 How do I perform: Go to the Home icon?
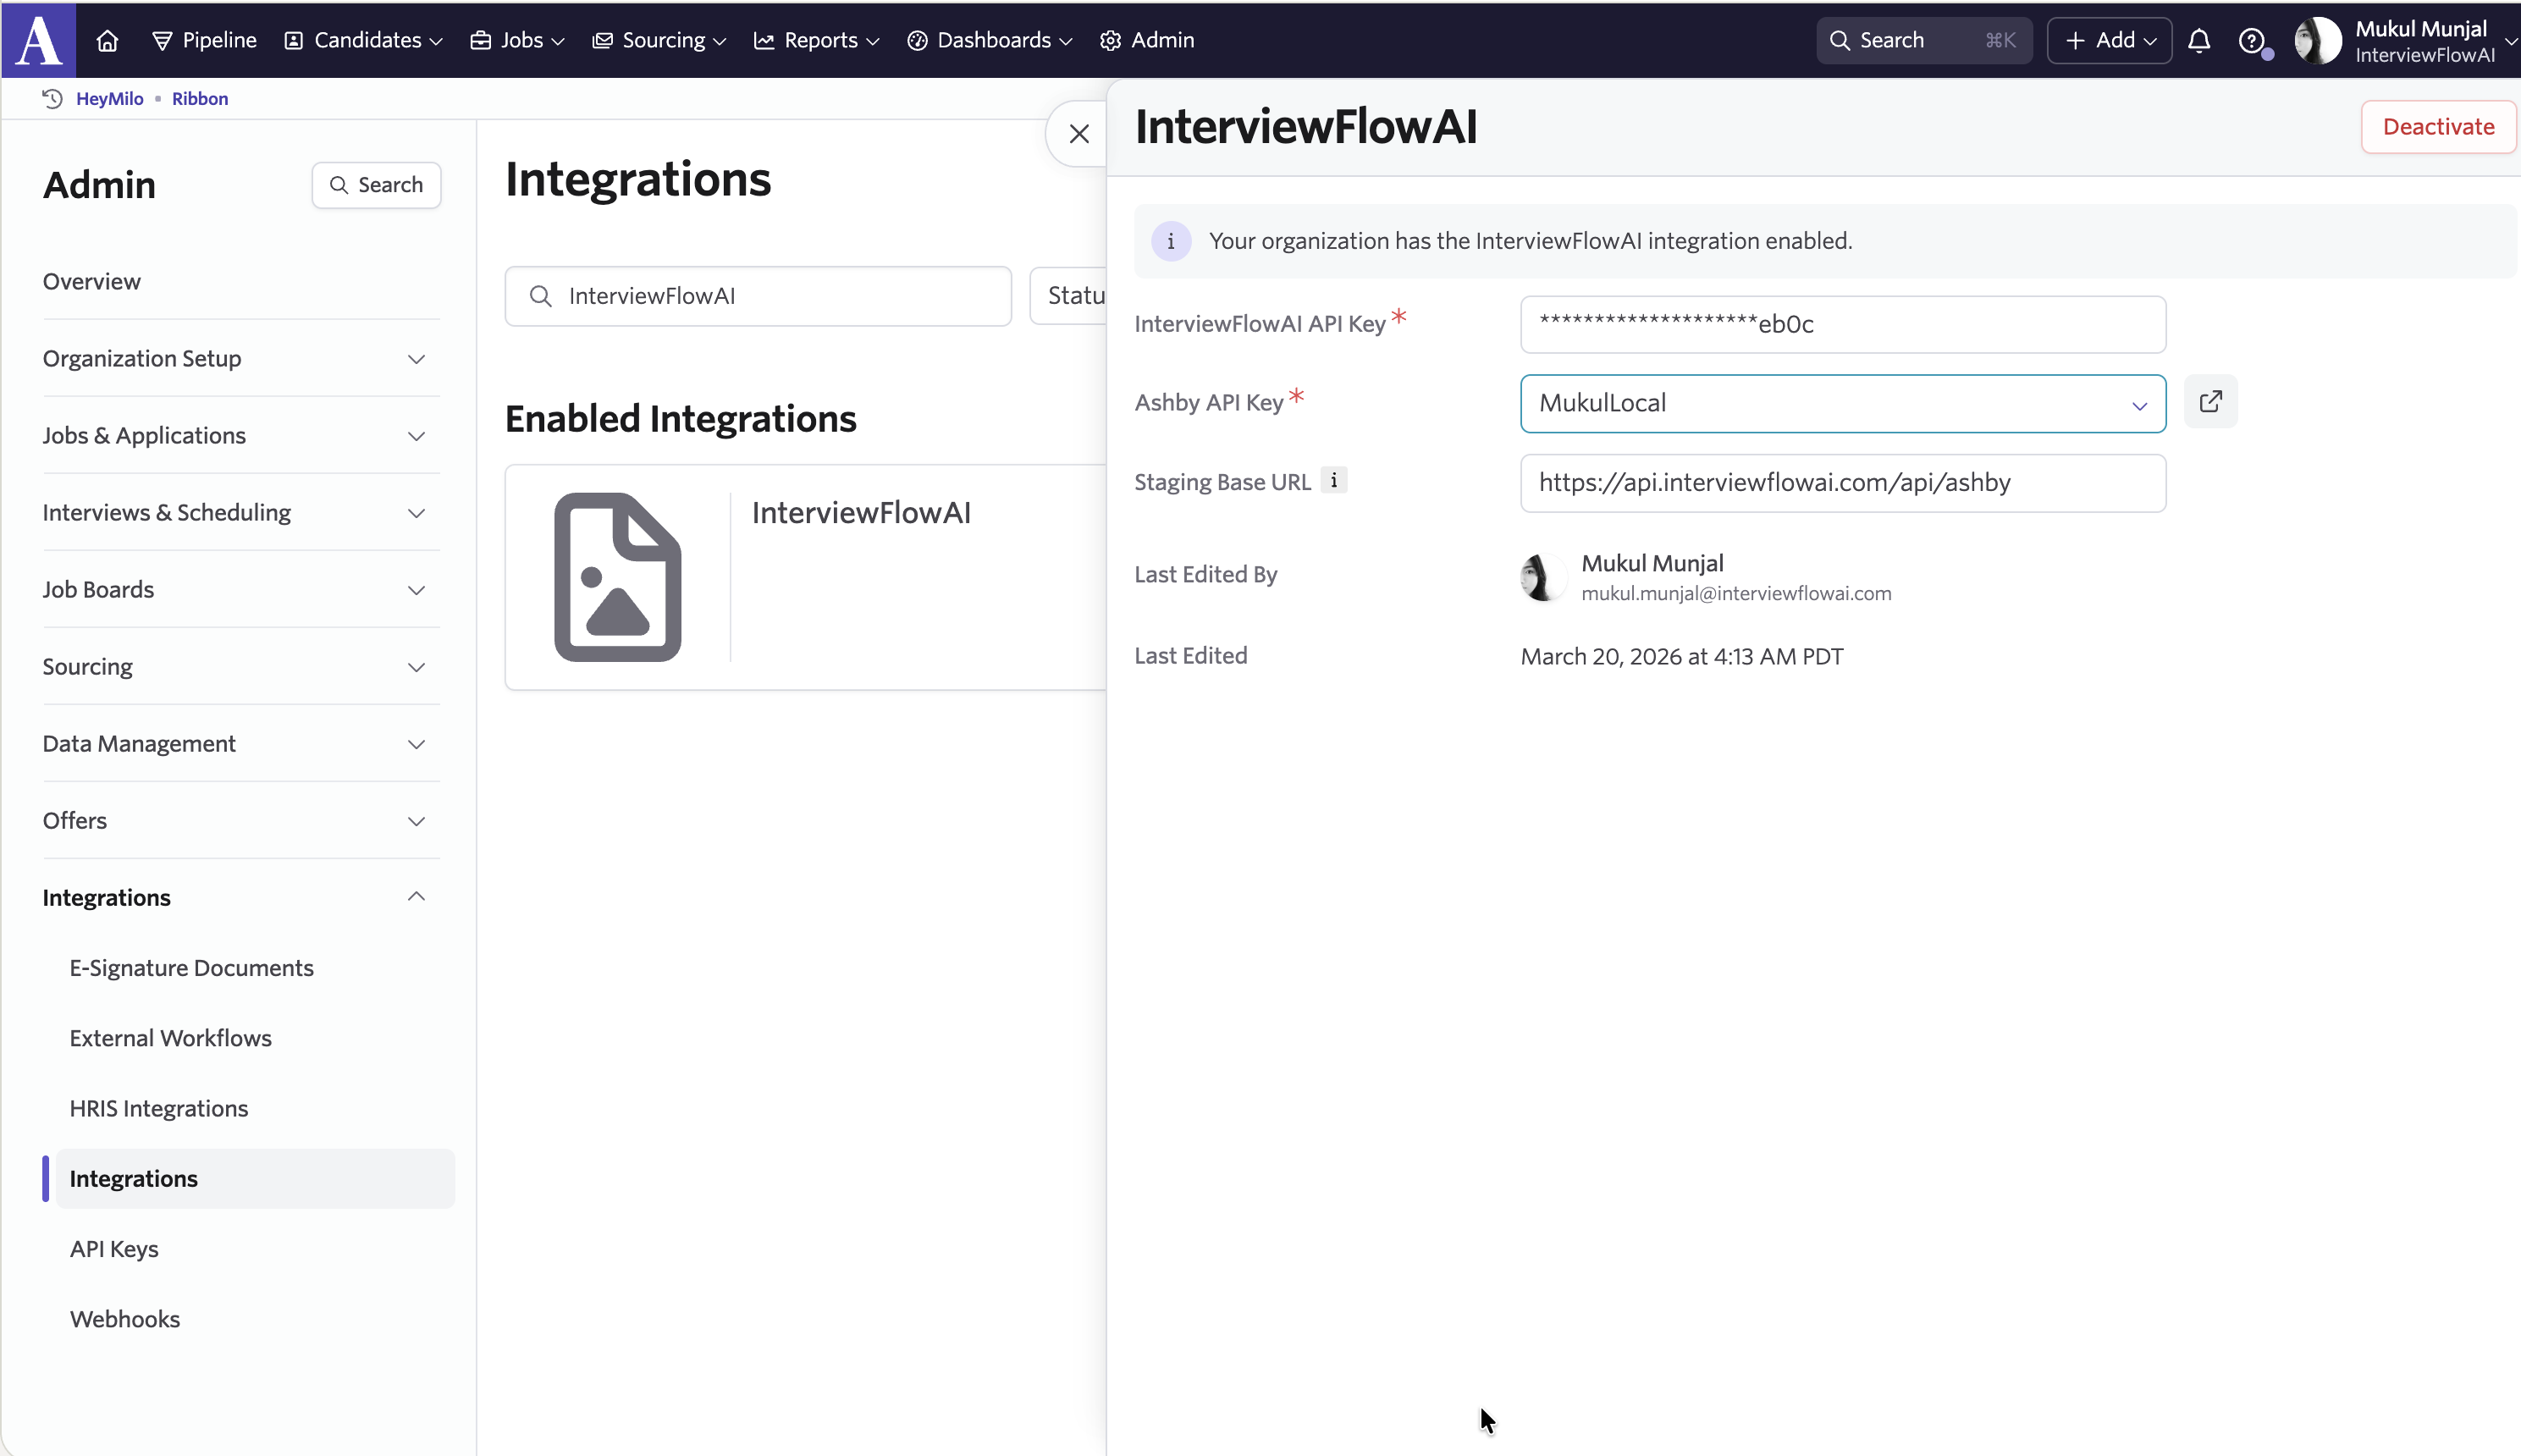tap(107, 41)
